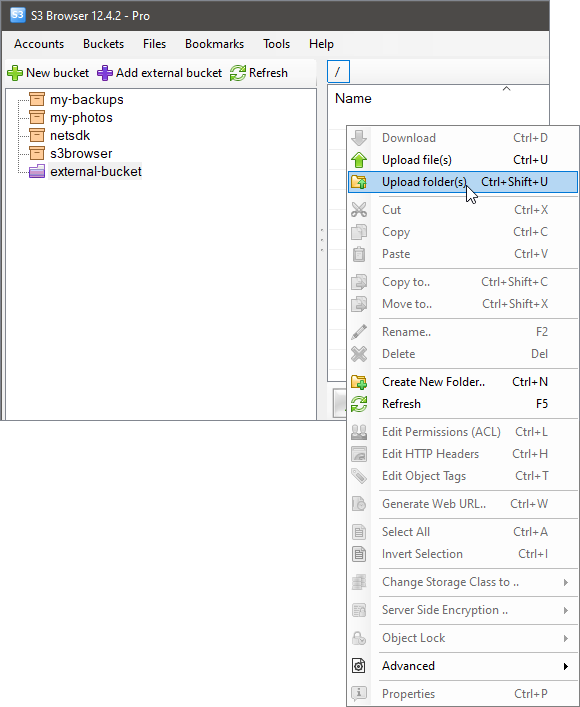The image size is (580, 707).
Task: Click the S3 Browser app icon in title bar
Action: (18, 15)
